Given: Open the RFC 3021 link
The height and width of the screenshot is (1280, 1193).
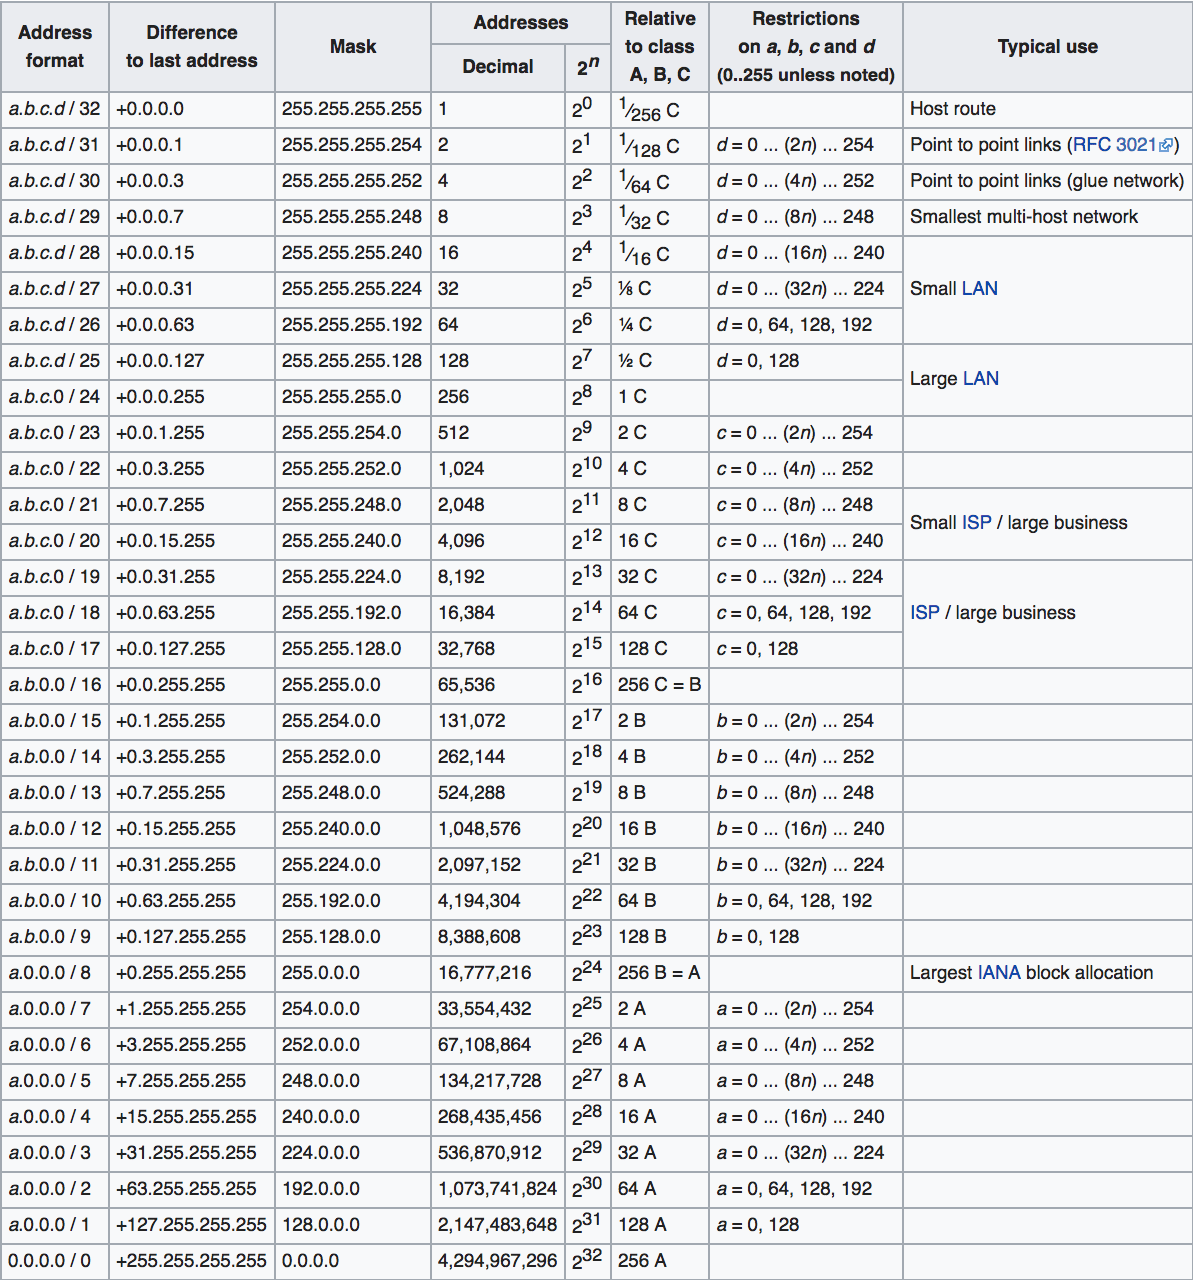Looking at the screenshot, I should tap(1115, 145).
